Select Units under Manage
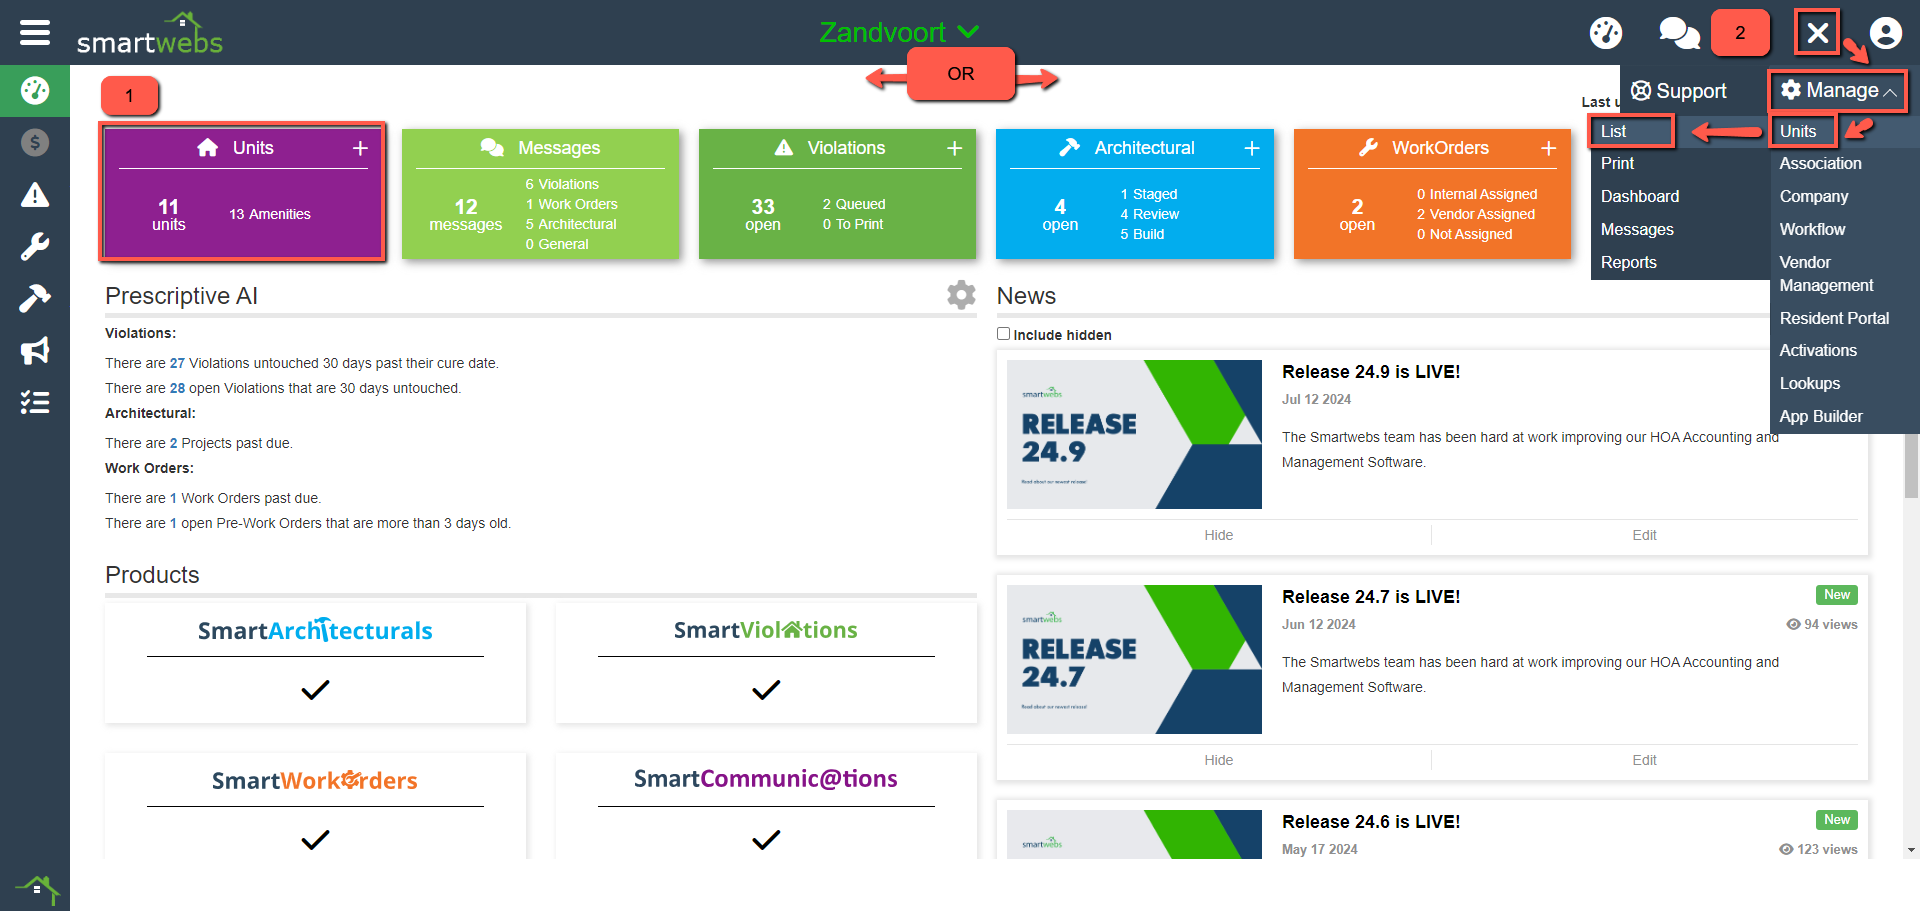The image size is (1920, 911). tap(1798, 131)
